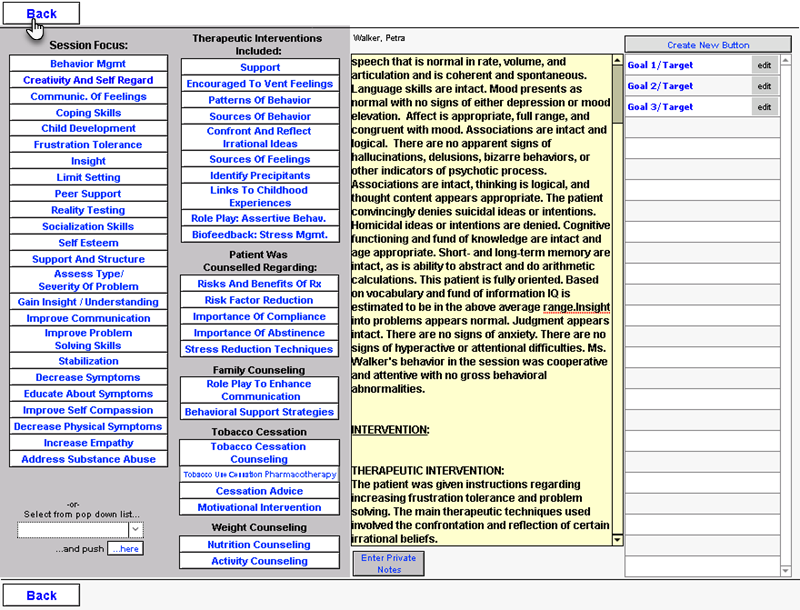
Task: Push the "...here" button
Action: pyautogui.click(x=127, y=548)
